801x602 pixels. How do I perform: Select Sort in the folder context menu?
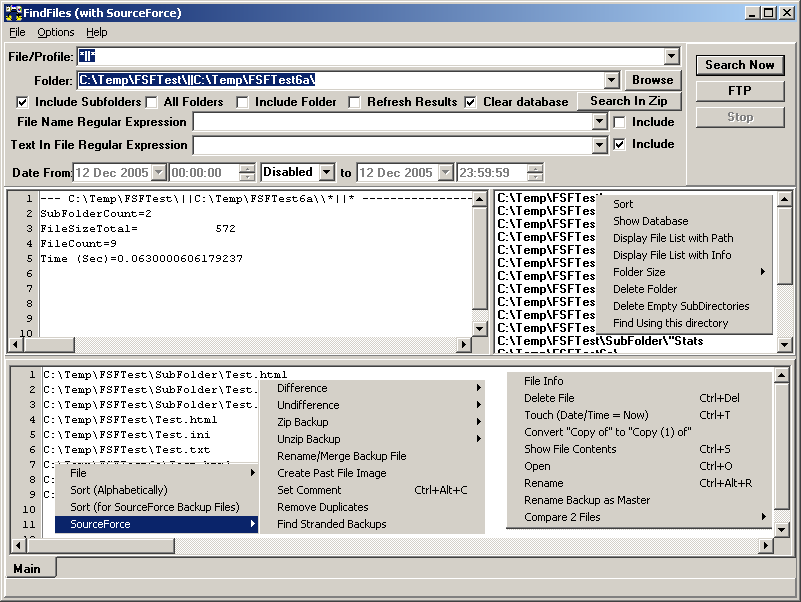685,204
